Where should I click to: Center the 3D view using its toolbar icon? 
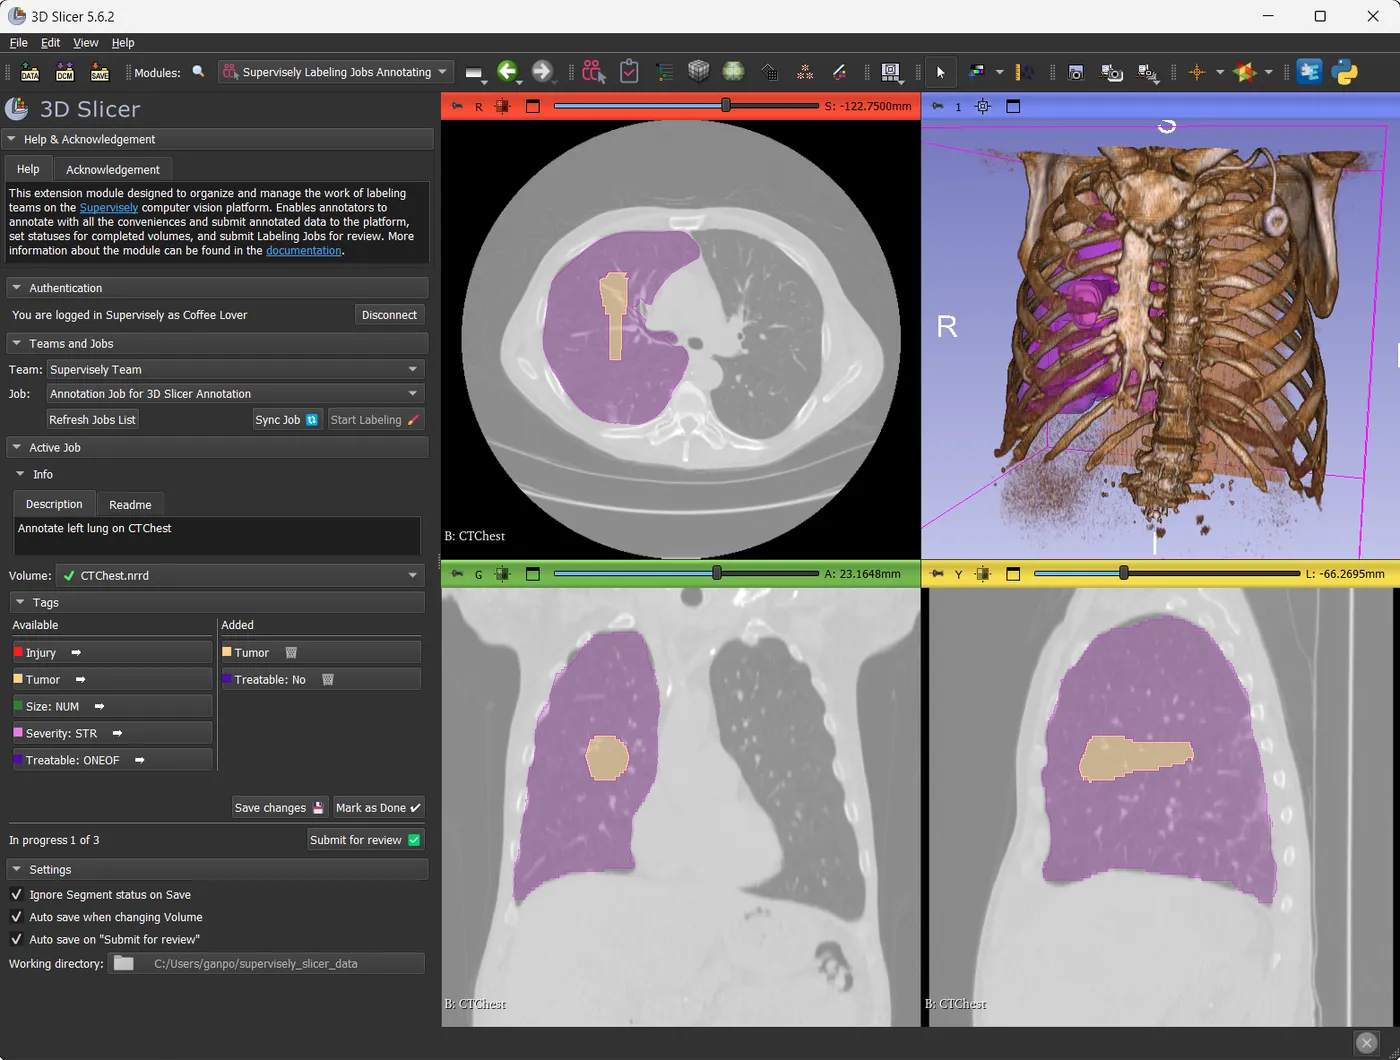[983, 106]
